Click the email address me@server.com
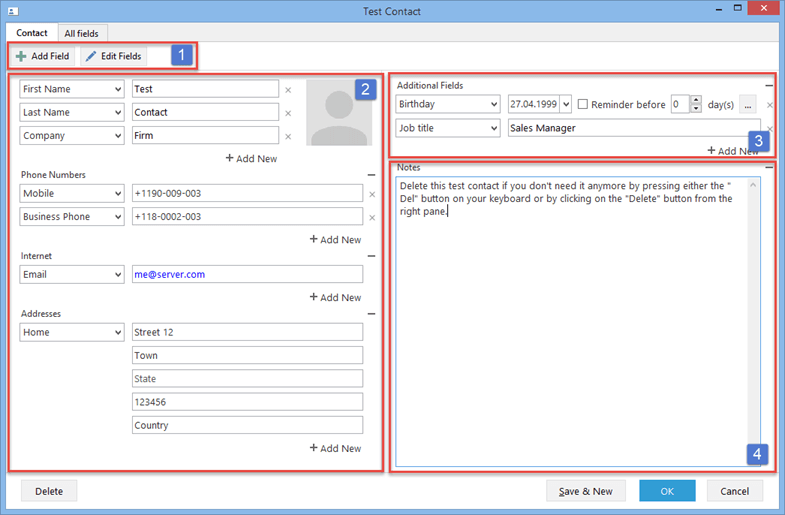Screen dimensions: 785x515 click(x=170, y=274)
